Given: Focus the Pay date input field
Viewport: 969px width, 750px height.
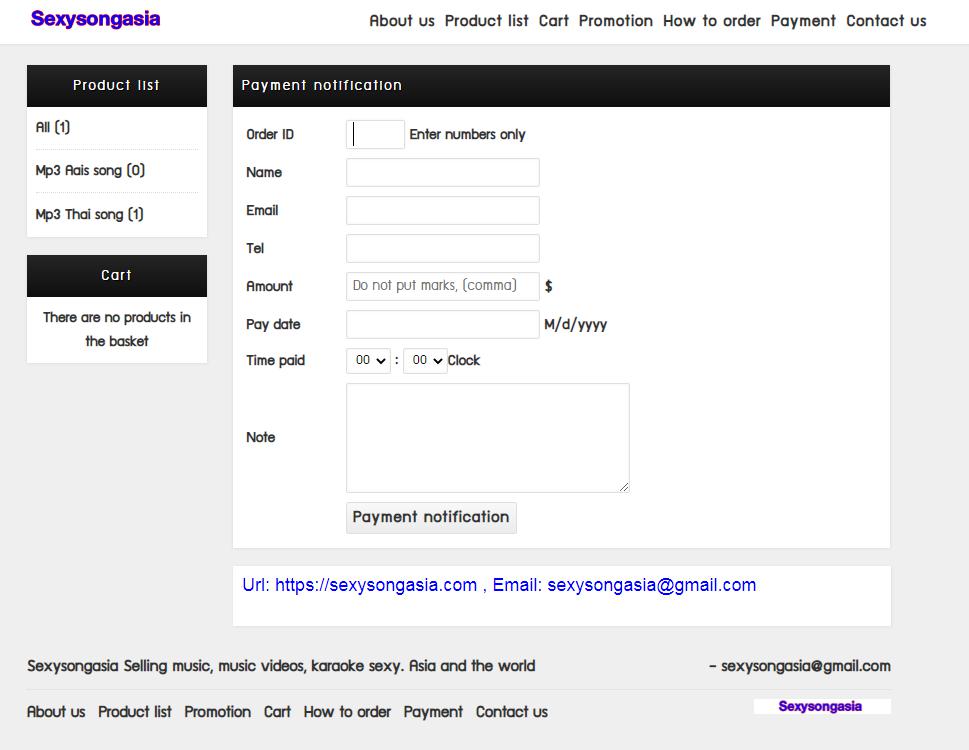Looking at the screenshot, I should coord(442,325).
